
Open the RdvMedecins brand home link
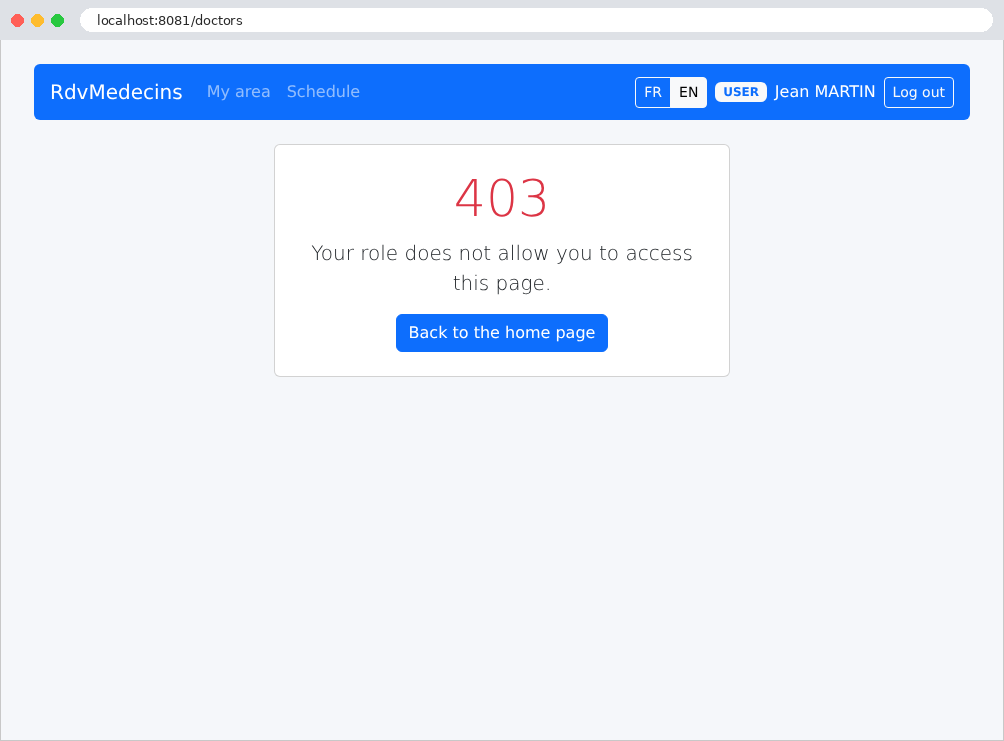pos(117,92)
